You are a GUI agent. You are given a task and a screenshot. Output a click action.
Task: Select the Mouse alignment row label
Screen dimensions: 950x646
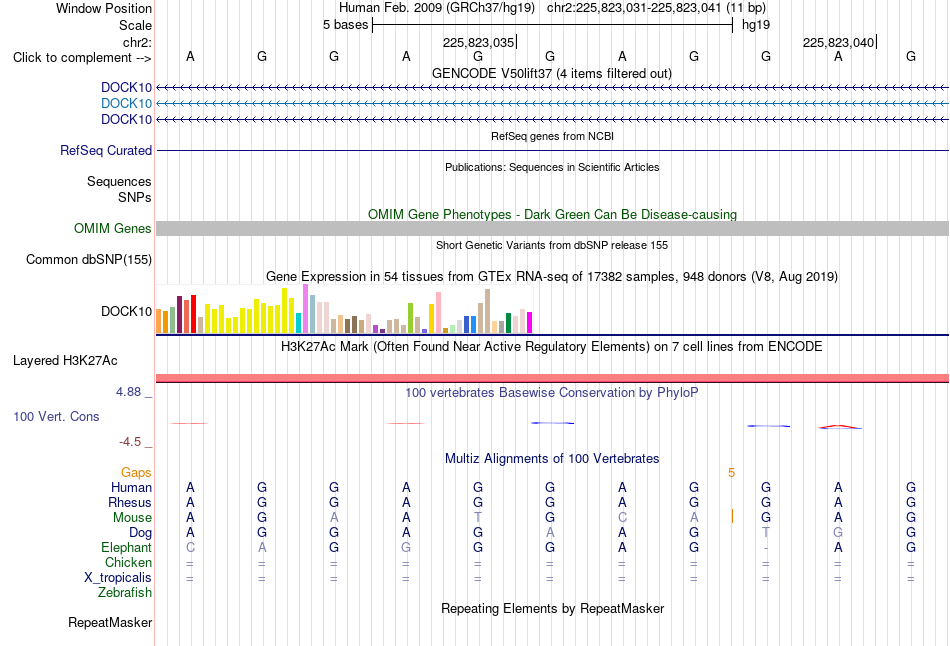click(x=132, y=518)
